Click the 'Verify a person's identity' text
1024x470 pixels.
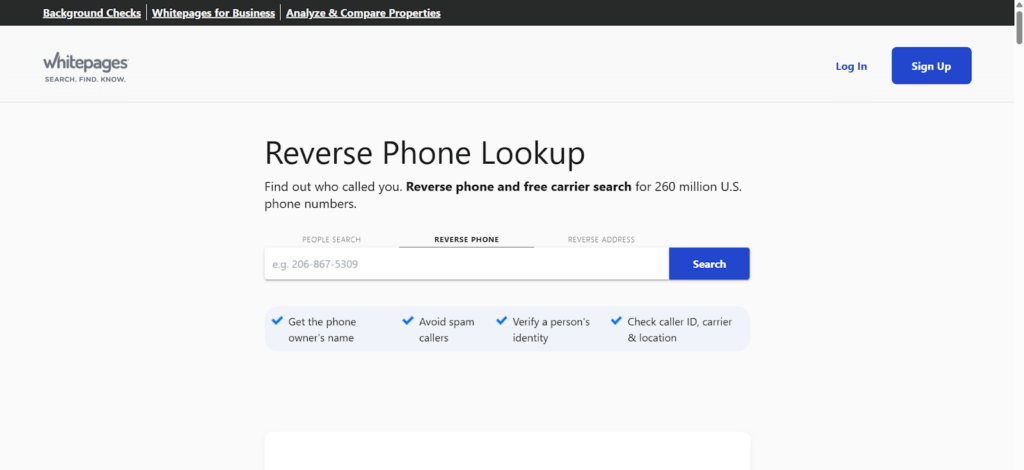[551, 330]
